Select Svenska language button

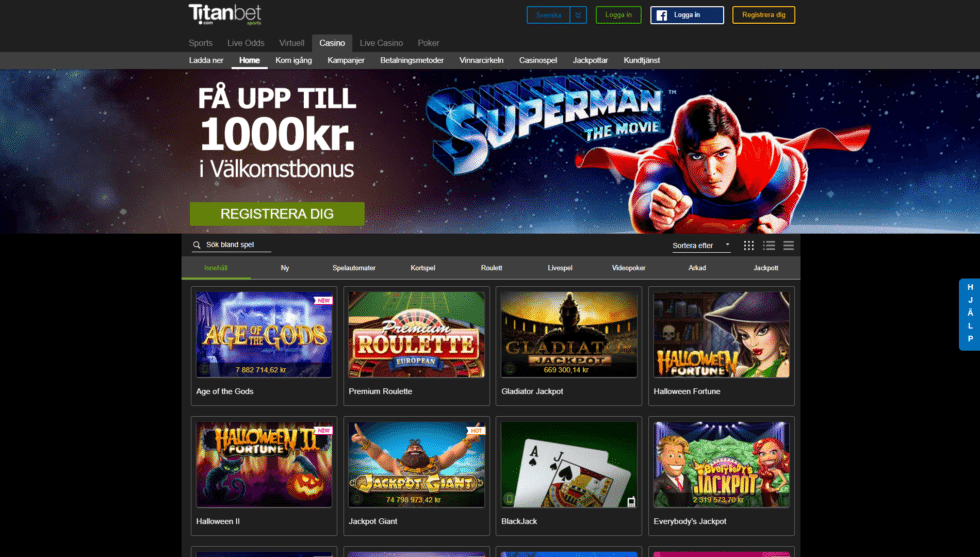(x=548, y=15)
